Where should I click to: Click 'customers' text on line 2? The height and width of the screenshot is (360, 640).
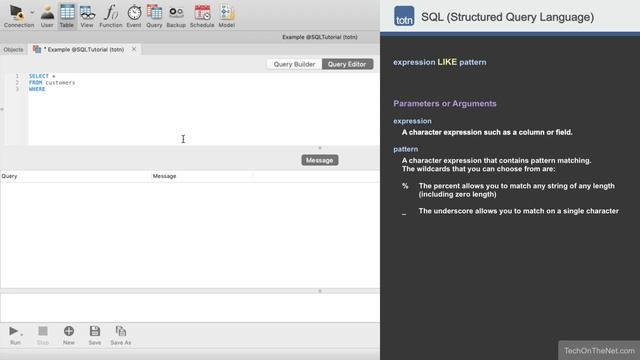(60, 82)
